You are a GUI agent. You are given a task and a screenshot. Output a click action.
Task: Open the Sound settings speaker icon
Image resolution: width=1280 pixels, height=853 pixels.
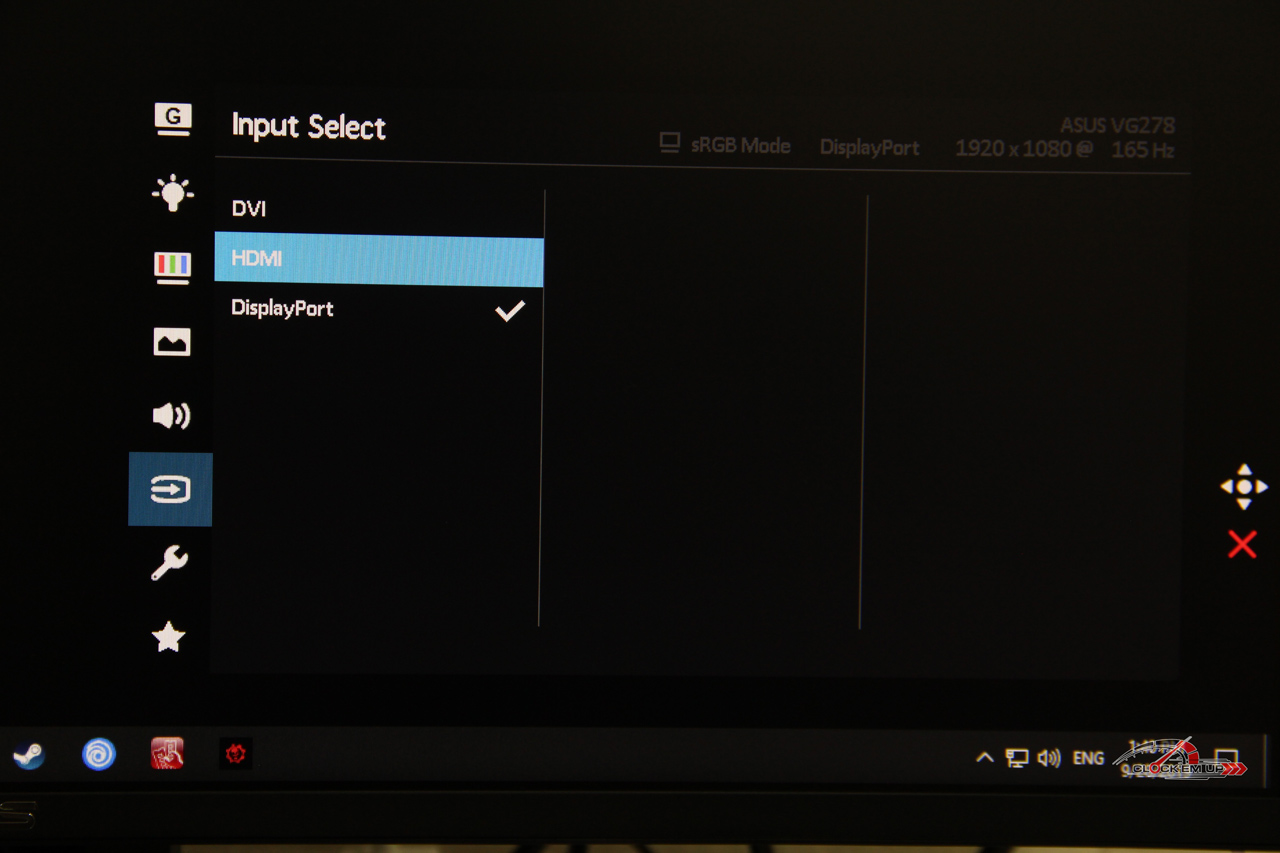pyautogui.click(x=171, y=416)
